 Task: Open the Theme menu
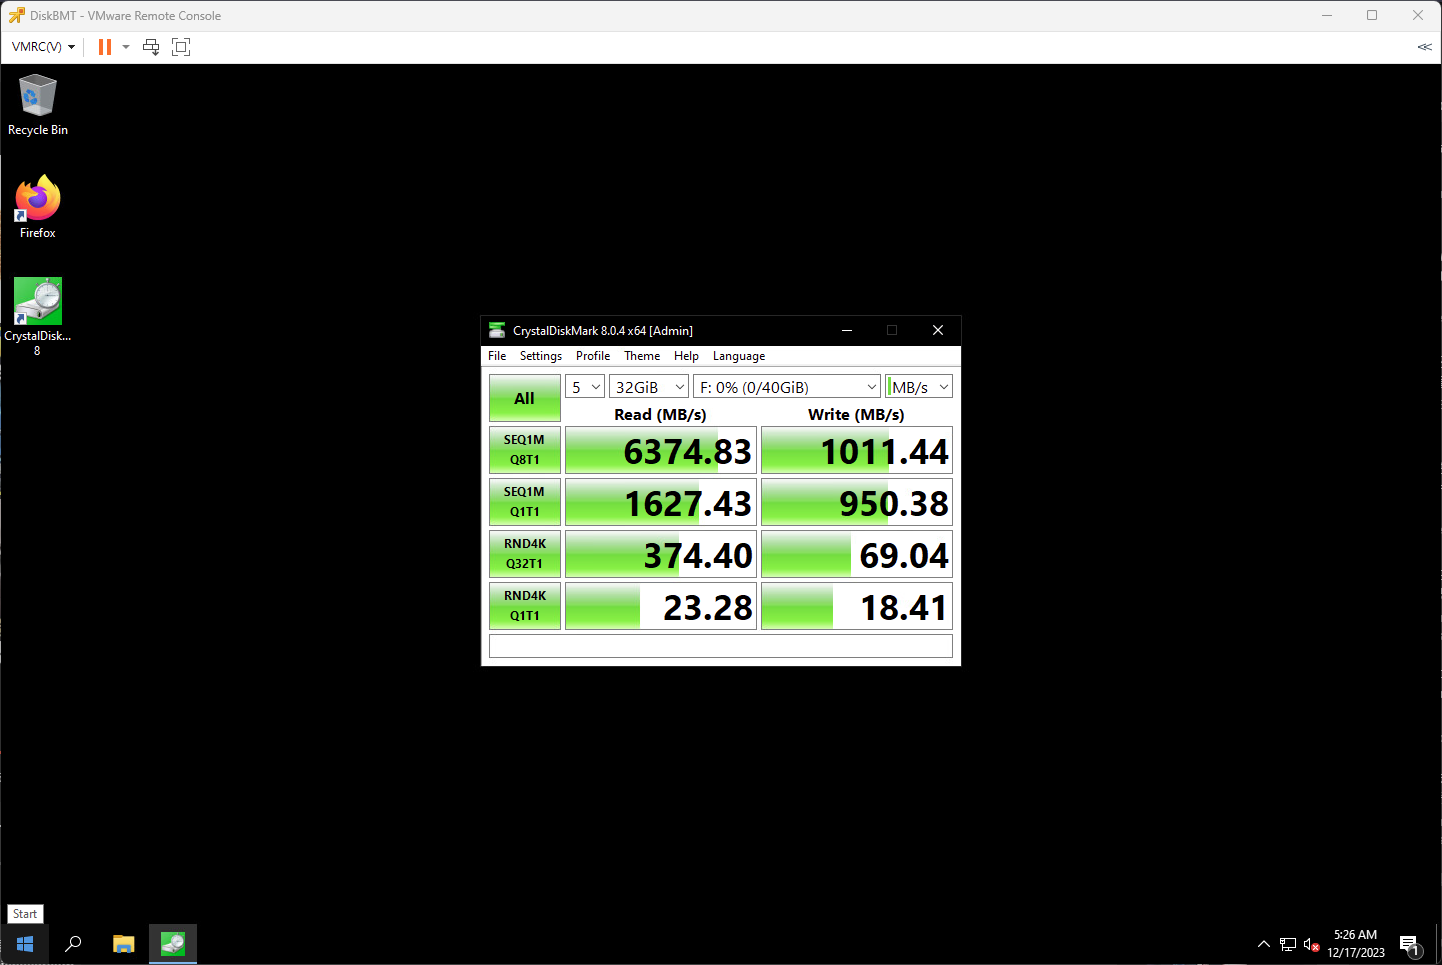point(642,356)
